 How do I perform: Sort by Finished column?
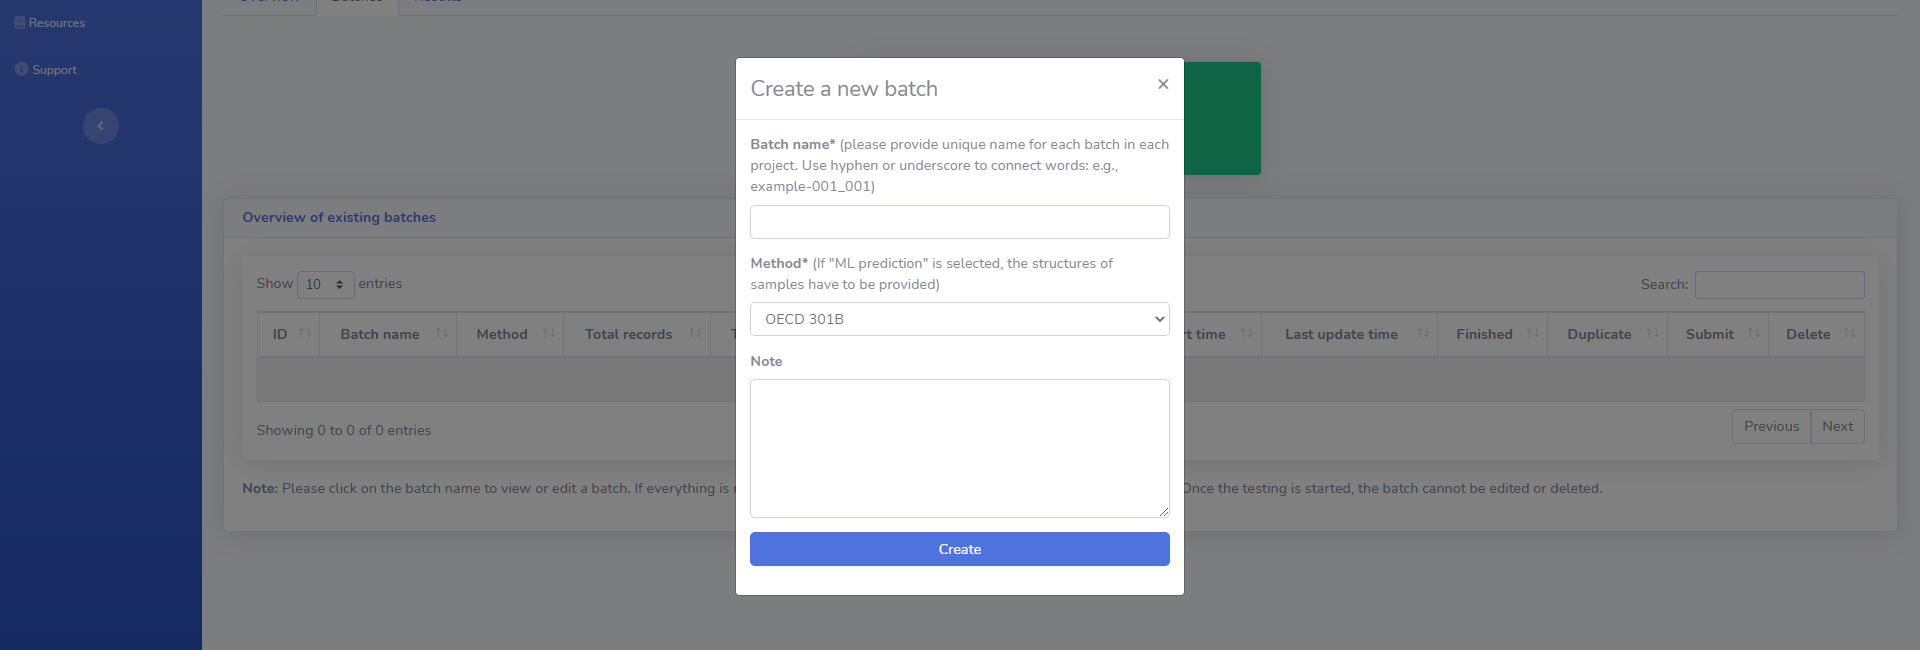(1492, 334)
